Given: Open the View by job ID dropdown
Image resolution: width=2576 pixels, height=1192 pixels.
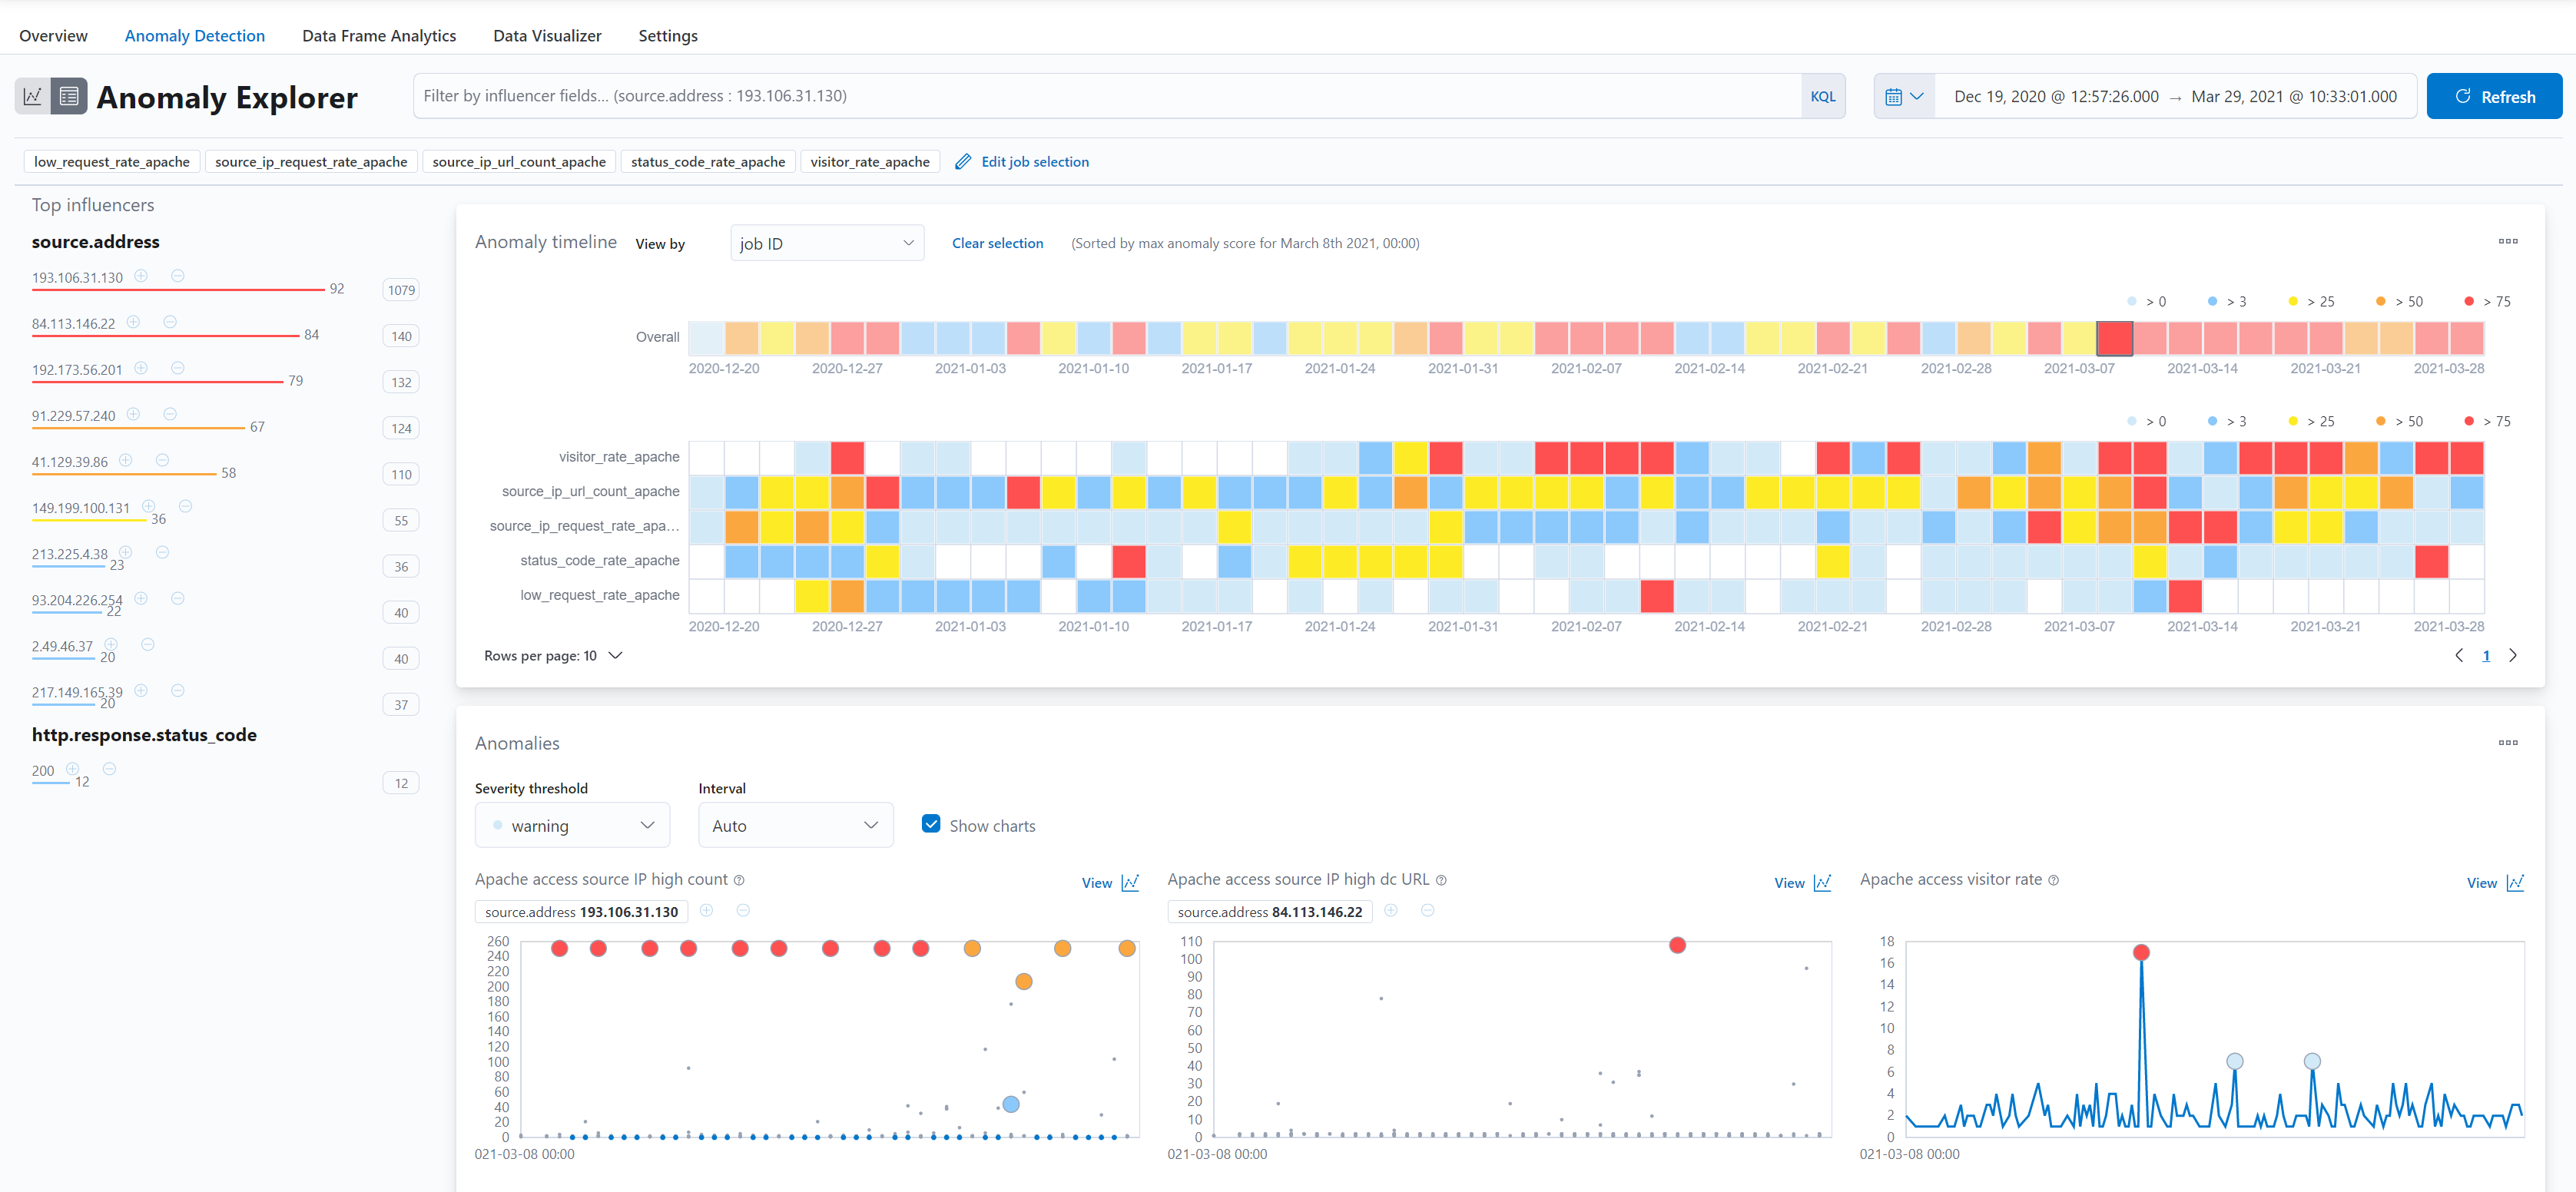Looking at the screenshot, I should click(x=826, y=243).
